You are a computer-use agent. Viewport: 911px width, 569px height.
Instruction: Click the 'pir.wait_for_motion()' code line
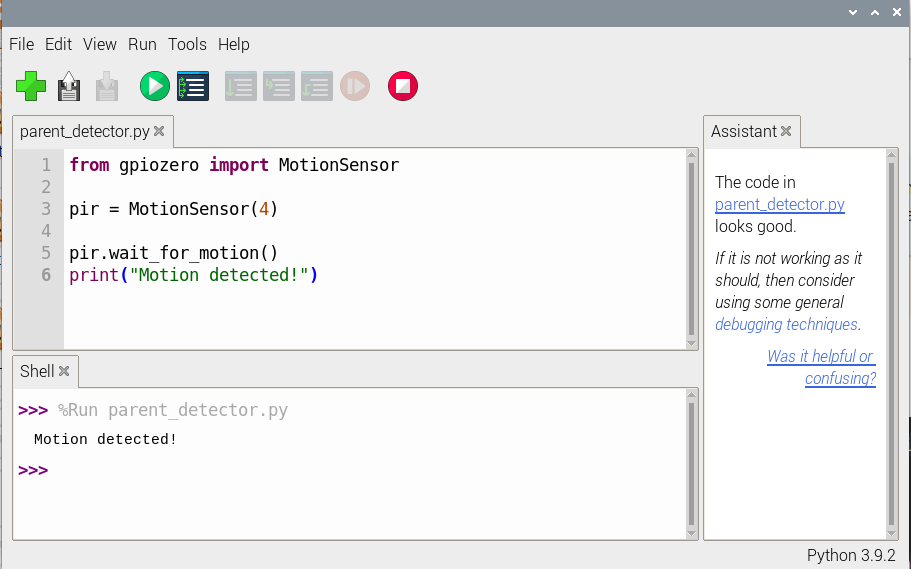[x=174, y=253]
